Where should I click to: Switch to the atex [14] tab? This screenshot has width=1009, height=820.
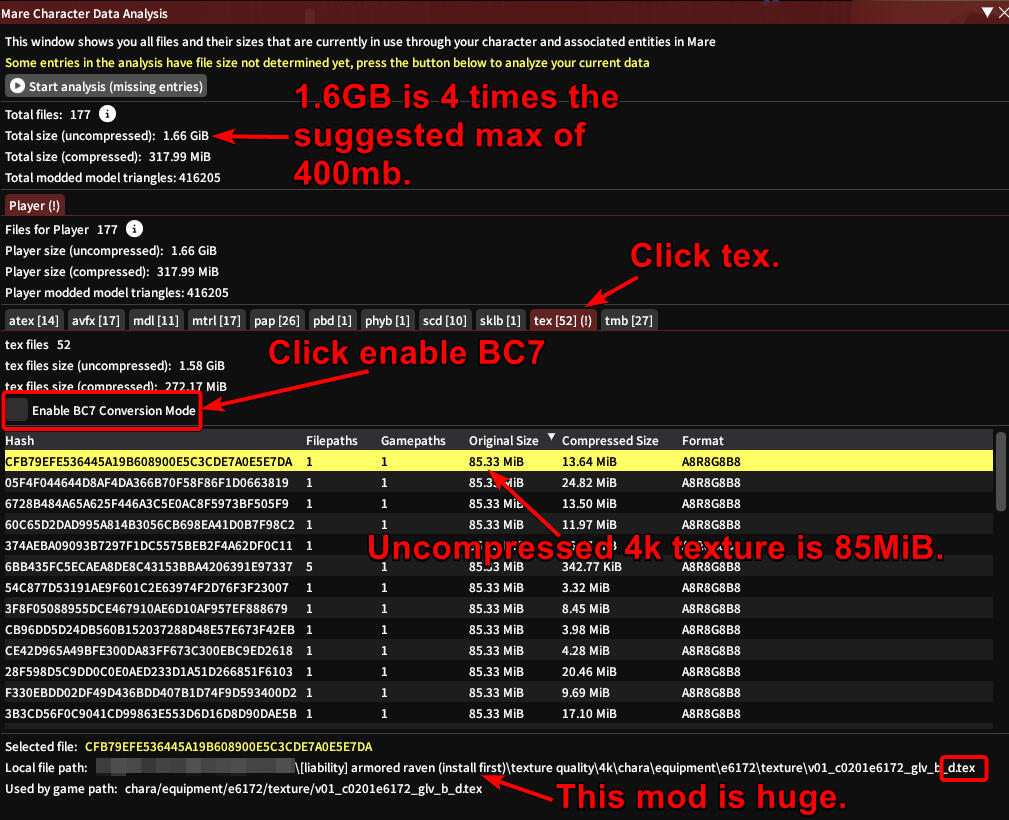[x=35, y=320]
